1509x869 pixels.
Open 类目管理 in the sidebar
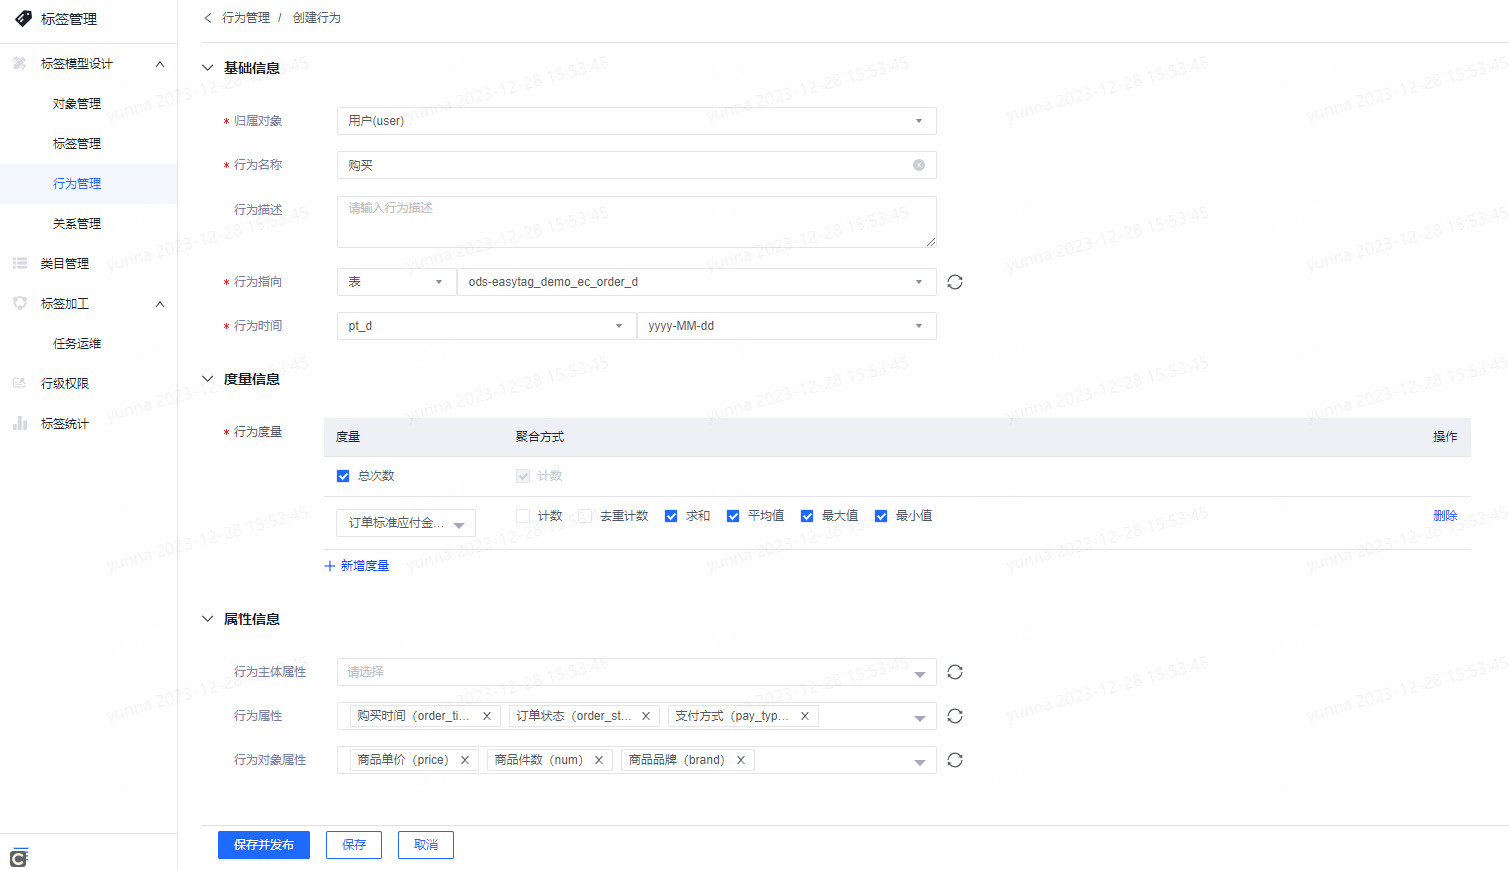[x=65, y=264]
